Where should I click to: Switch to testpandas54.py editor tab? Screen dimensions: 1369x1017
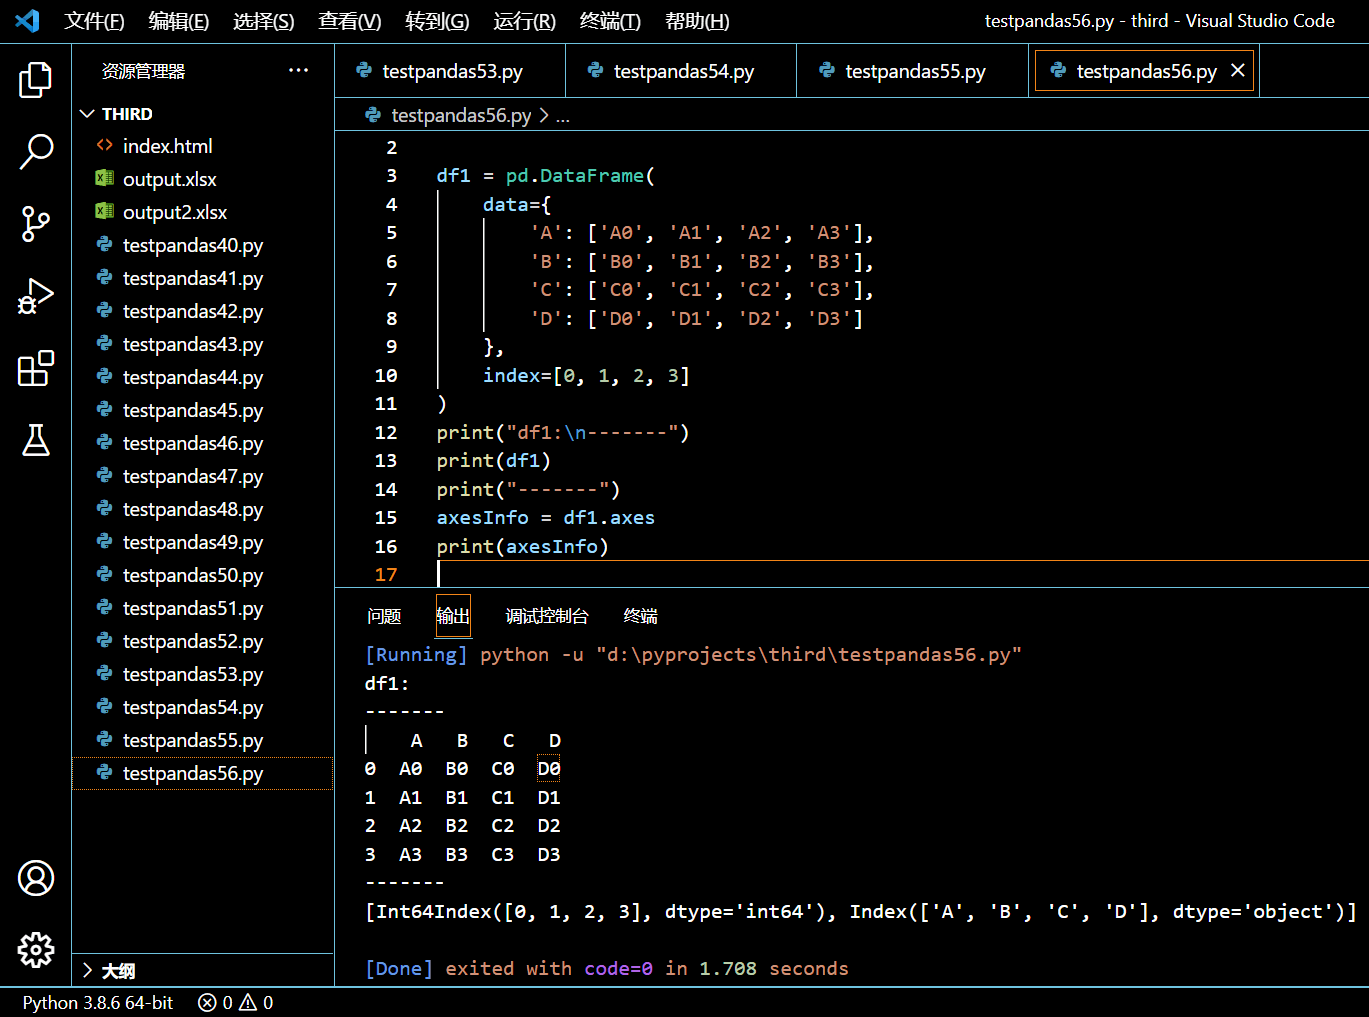pos(681,71)
